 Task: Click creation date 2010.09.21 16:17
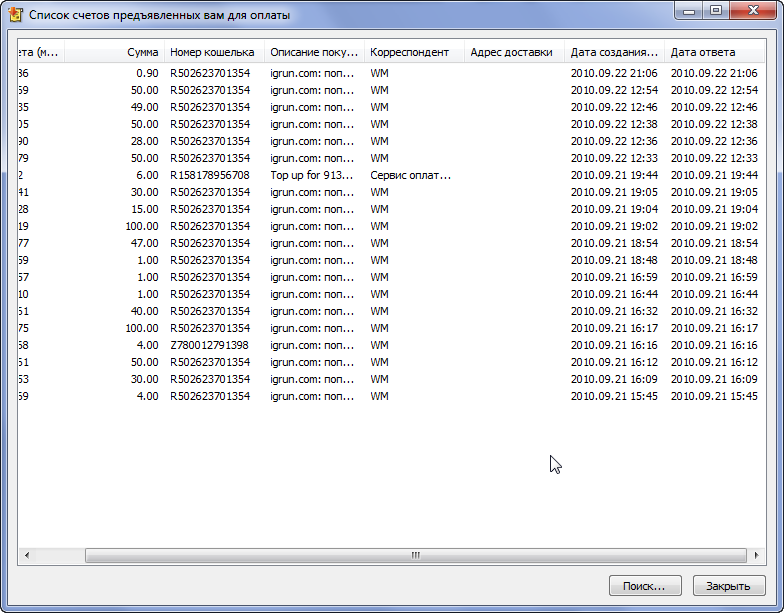(614, 328)
